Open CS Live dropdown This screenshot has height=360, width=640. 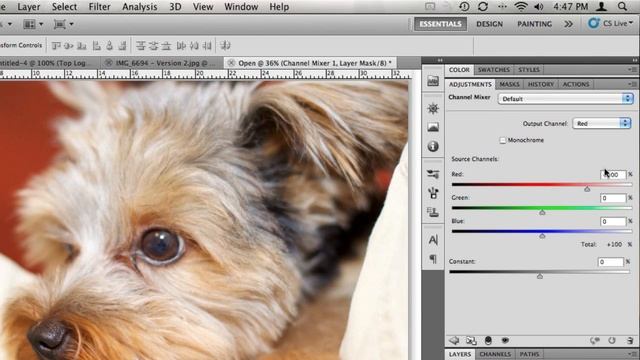pos(610,24)
